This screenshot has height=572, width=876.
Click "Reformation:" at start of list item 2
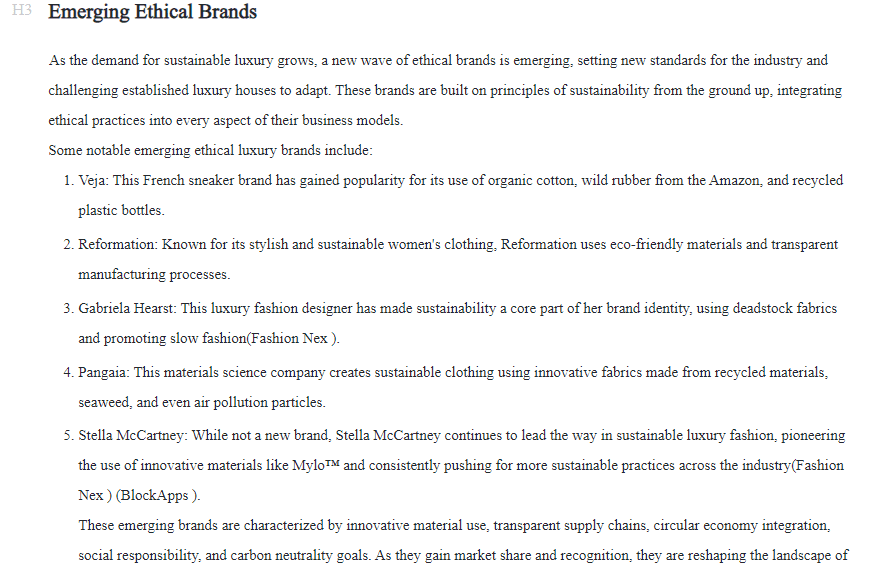117,245
